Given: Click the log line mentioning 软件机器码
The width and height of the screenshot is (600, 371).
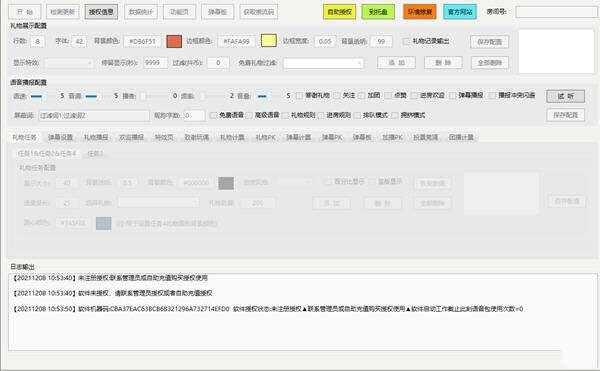Looking at the screenshot, I should pyautogui.click(x=268, y=309).
